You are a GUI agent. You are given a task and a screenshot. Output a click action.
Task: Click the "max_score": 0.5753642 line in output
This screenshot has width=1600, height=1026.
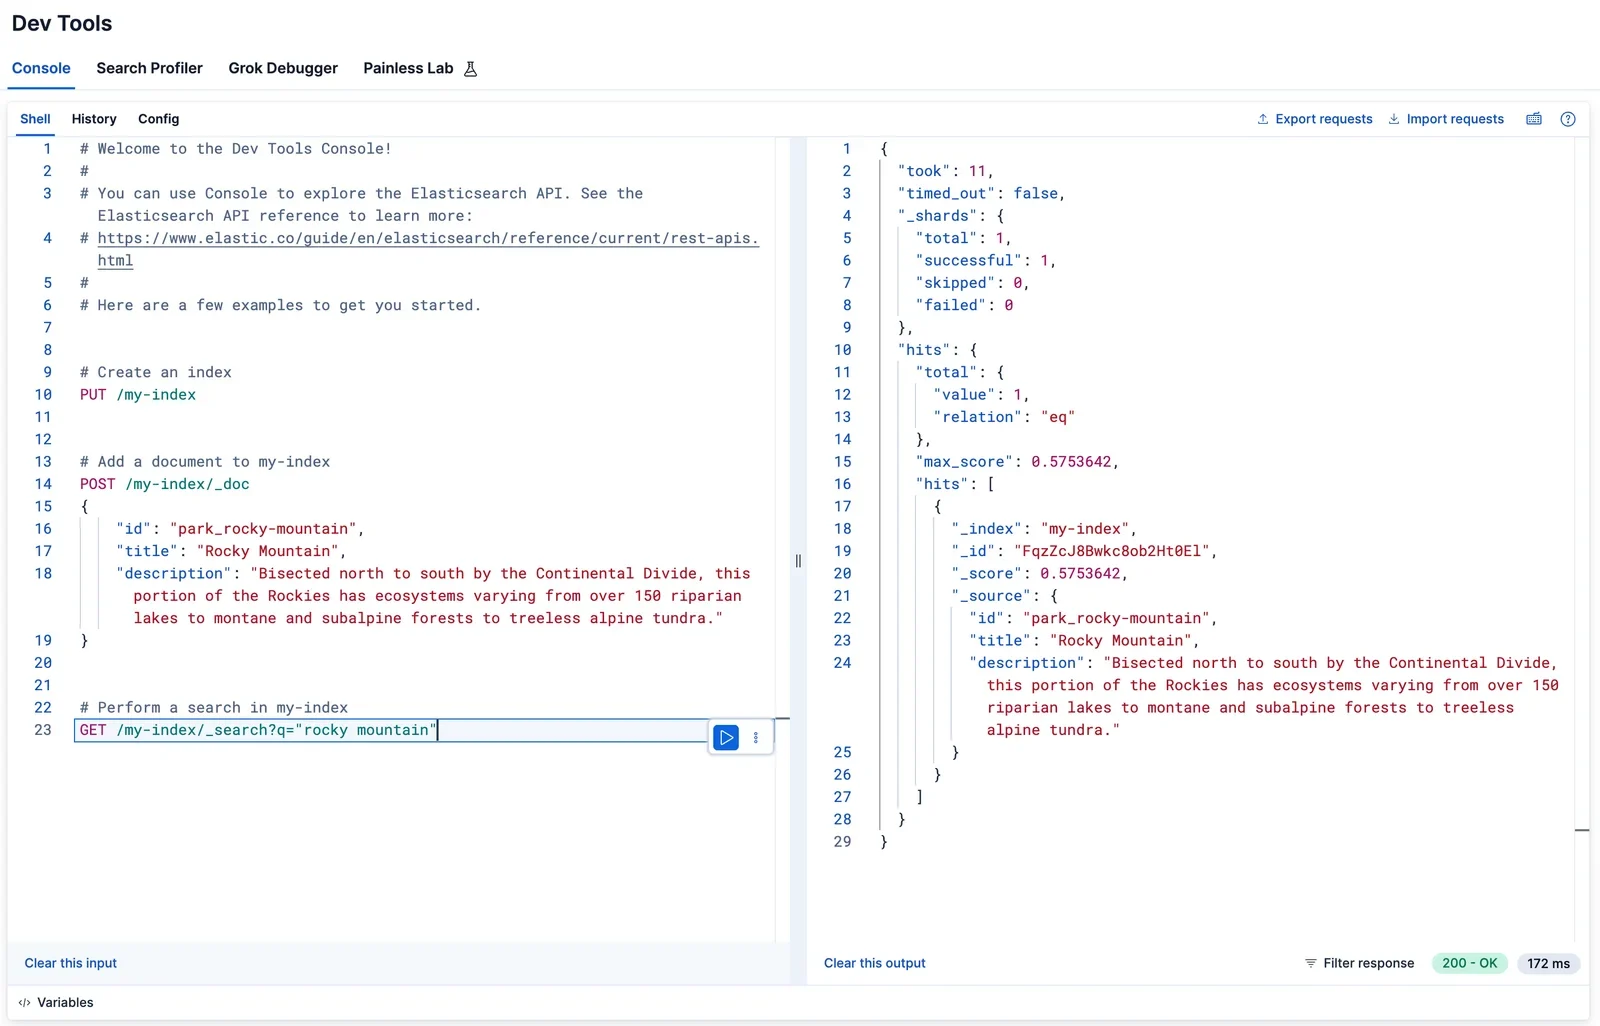(1017, 462)
